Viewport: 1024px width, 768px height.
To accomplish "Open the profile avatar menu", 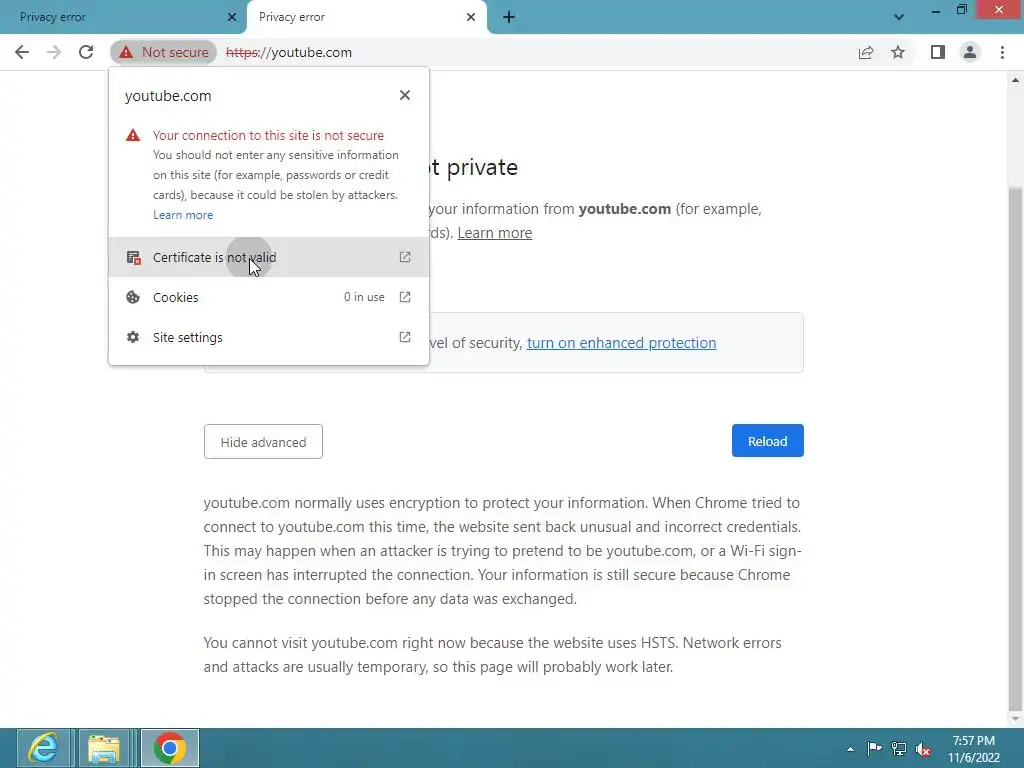I will (x=970, y=52).
